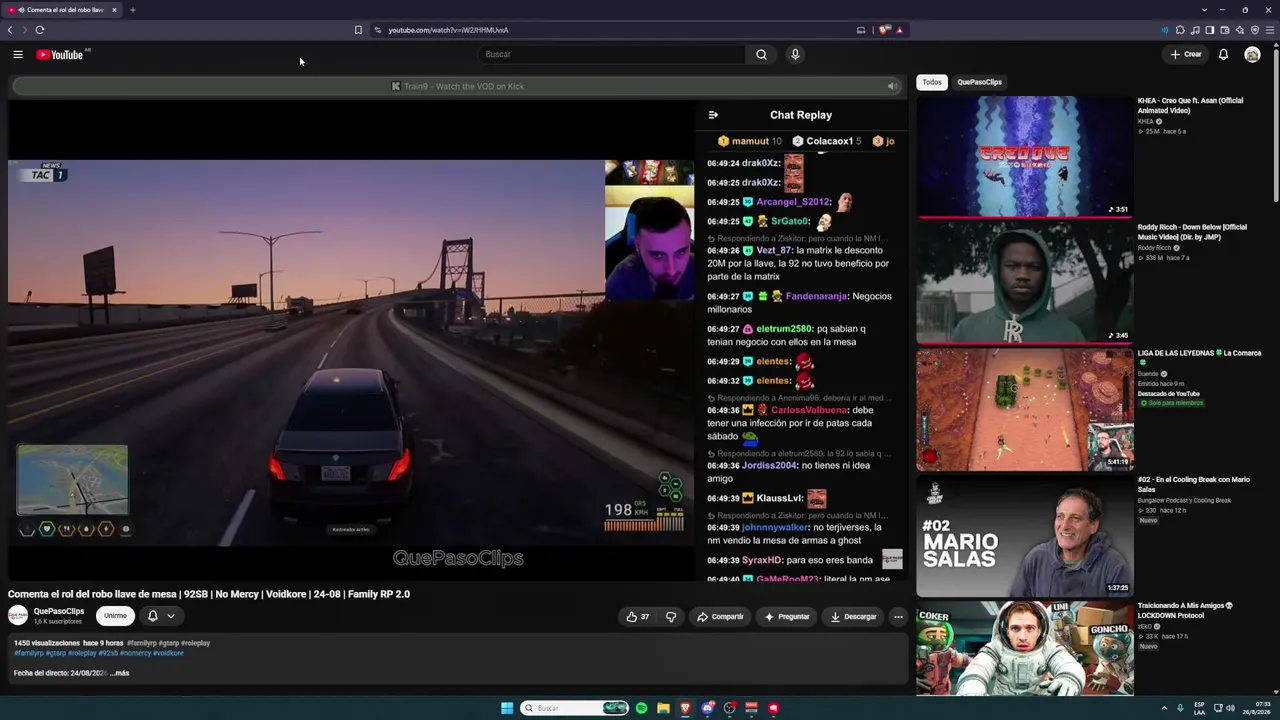Screen dimensions: 1280x720
Task: Click the browser address bar URL
Action: point(448,30)
